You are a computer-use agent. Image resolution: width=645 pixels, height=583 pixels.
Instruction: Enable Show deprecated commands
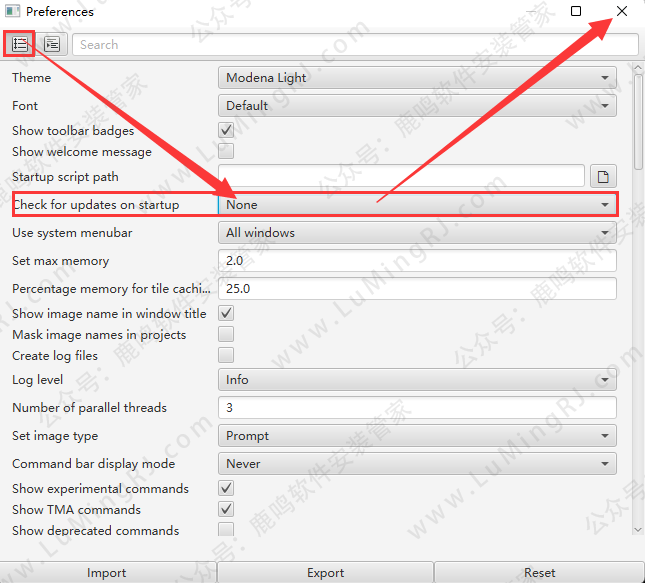point(226,530)
